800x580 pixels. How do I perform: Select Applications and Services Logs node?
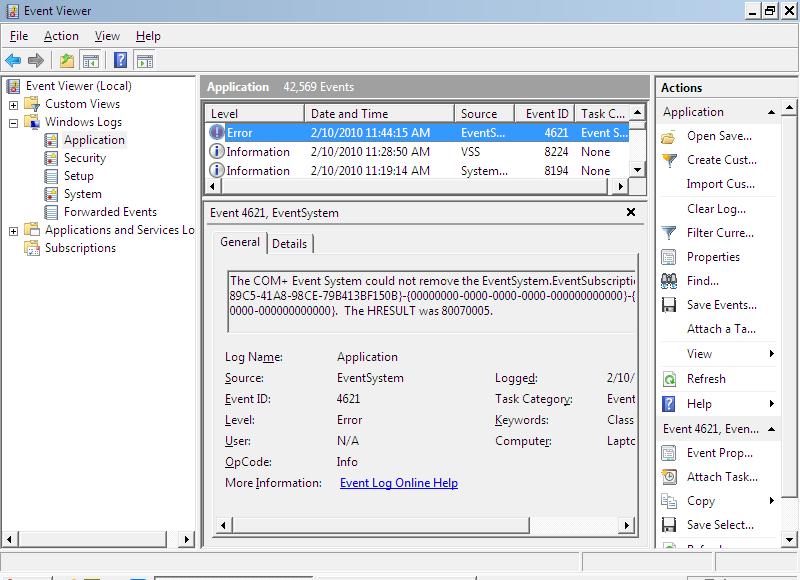coord(119,230)
